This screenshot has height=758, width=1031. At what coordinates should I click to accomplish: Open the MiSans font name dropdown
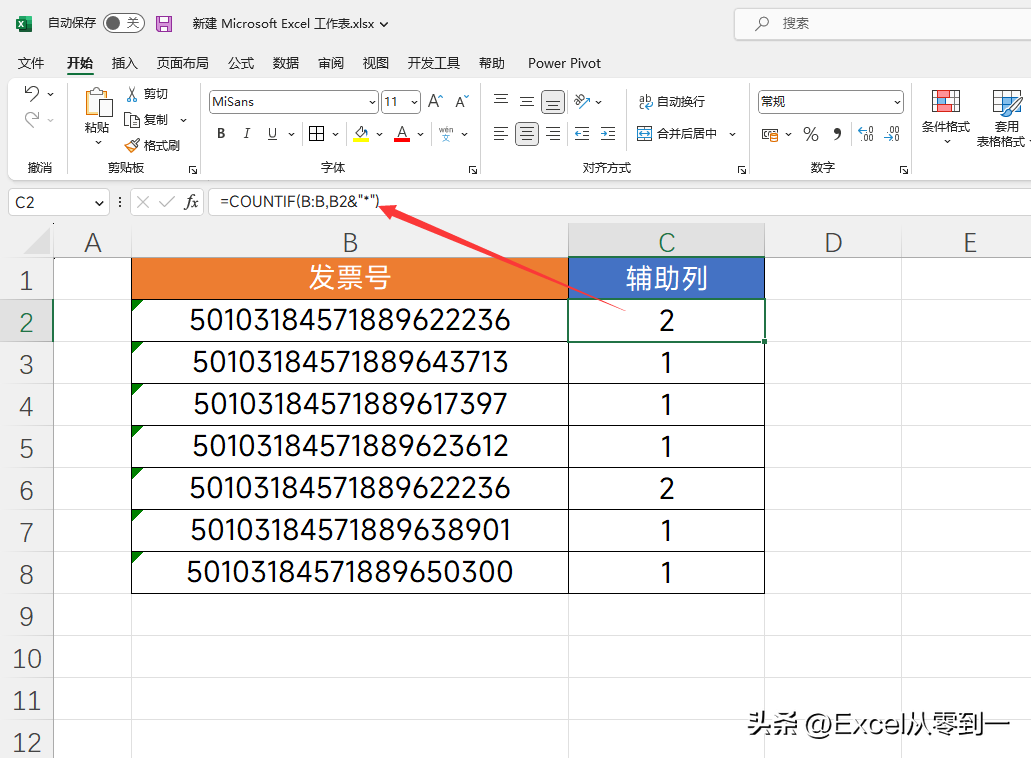coord(372,102)
